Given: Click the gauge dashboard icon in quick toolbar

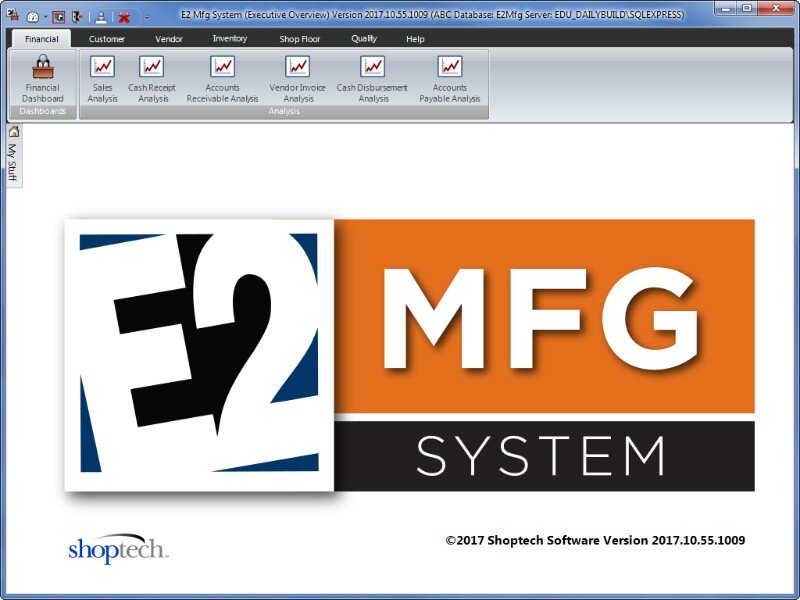Looking at the screenshot, I should (32, 17).
